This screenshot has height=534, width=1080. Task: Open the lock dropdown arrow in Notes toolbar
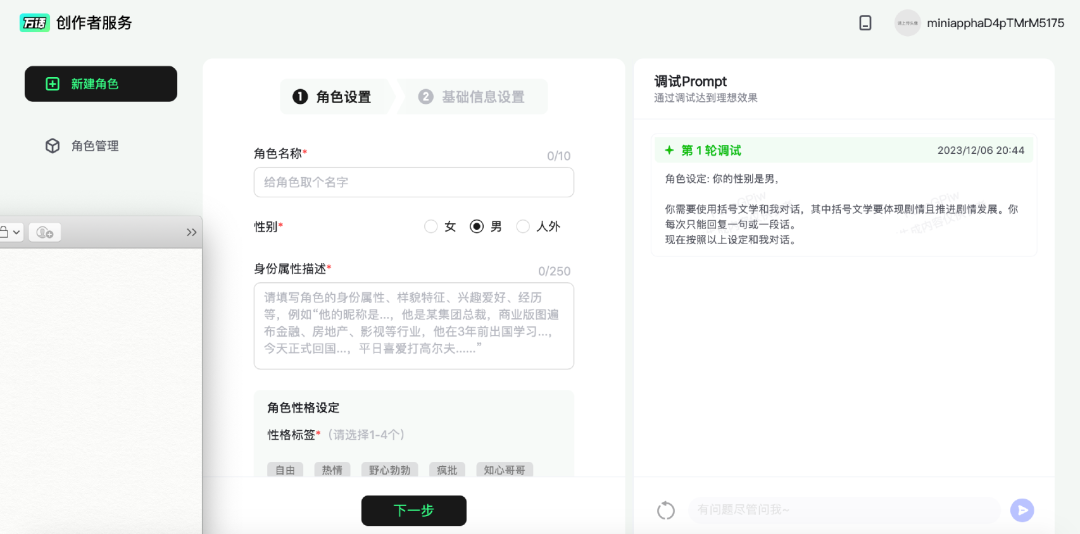point(15,232)
